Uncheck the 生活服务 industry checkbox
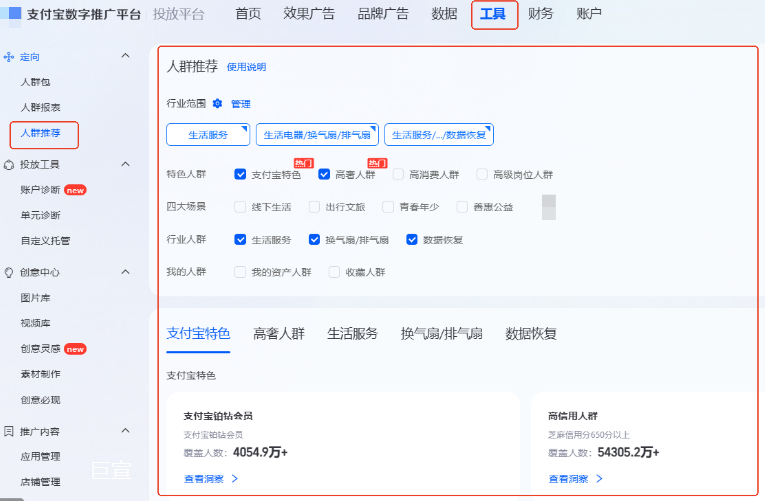765x501 pixels. (x=240, y=240)
